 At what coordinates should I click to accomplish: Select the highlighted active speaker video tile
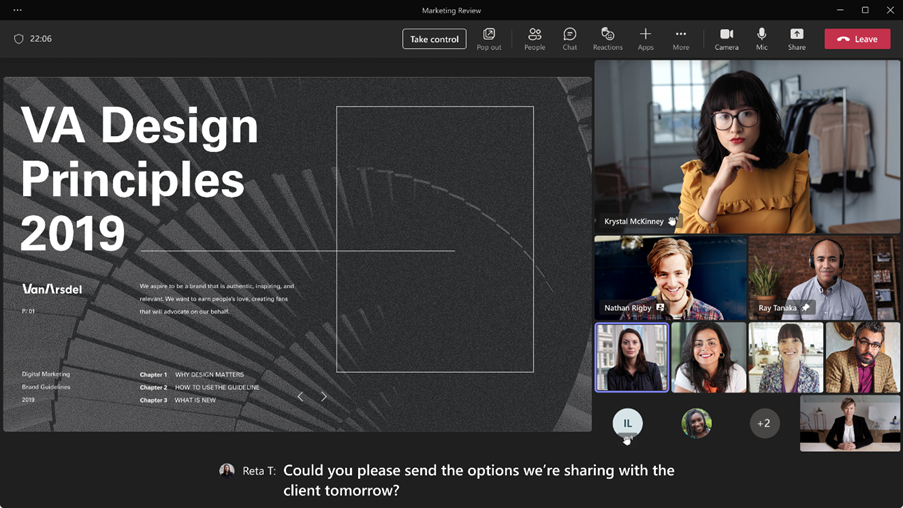click(x=632, y=357)
